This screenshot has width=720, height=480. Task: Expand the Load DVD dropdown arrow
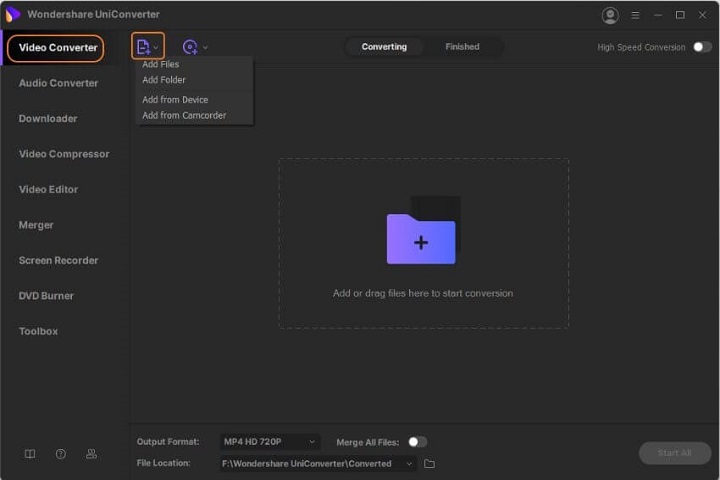tap(205, 47)
